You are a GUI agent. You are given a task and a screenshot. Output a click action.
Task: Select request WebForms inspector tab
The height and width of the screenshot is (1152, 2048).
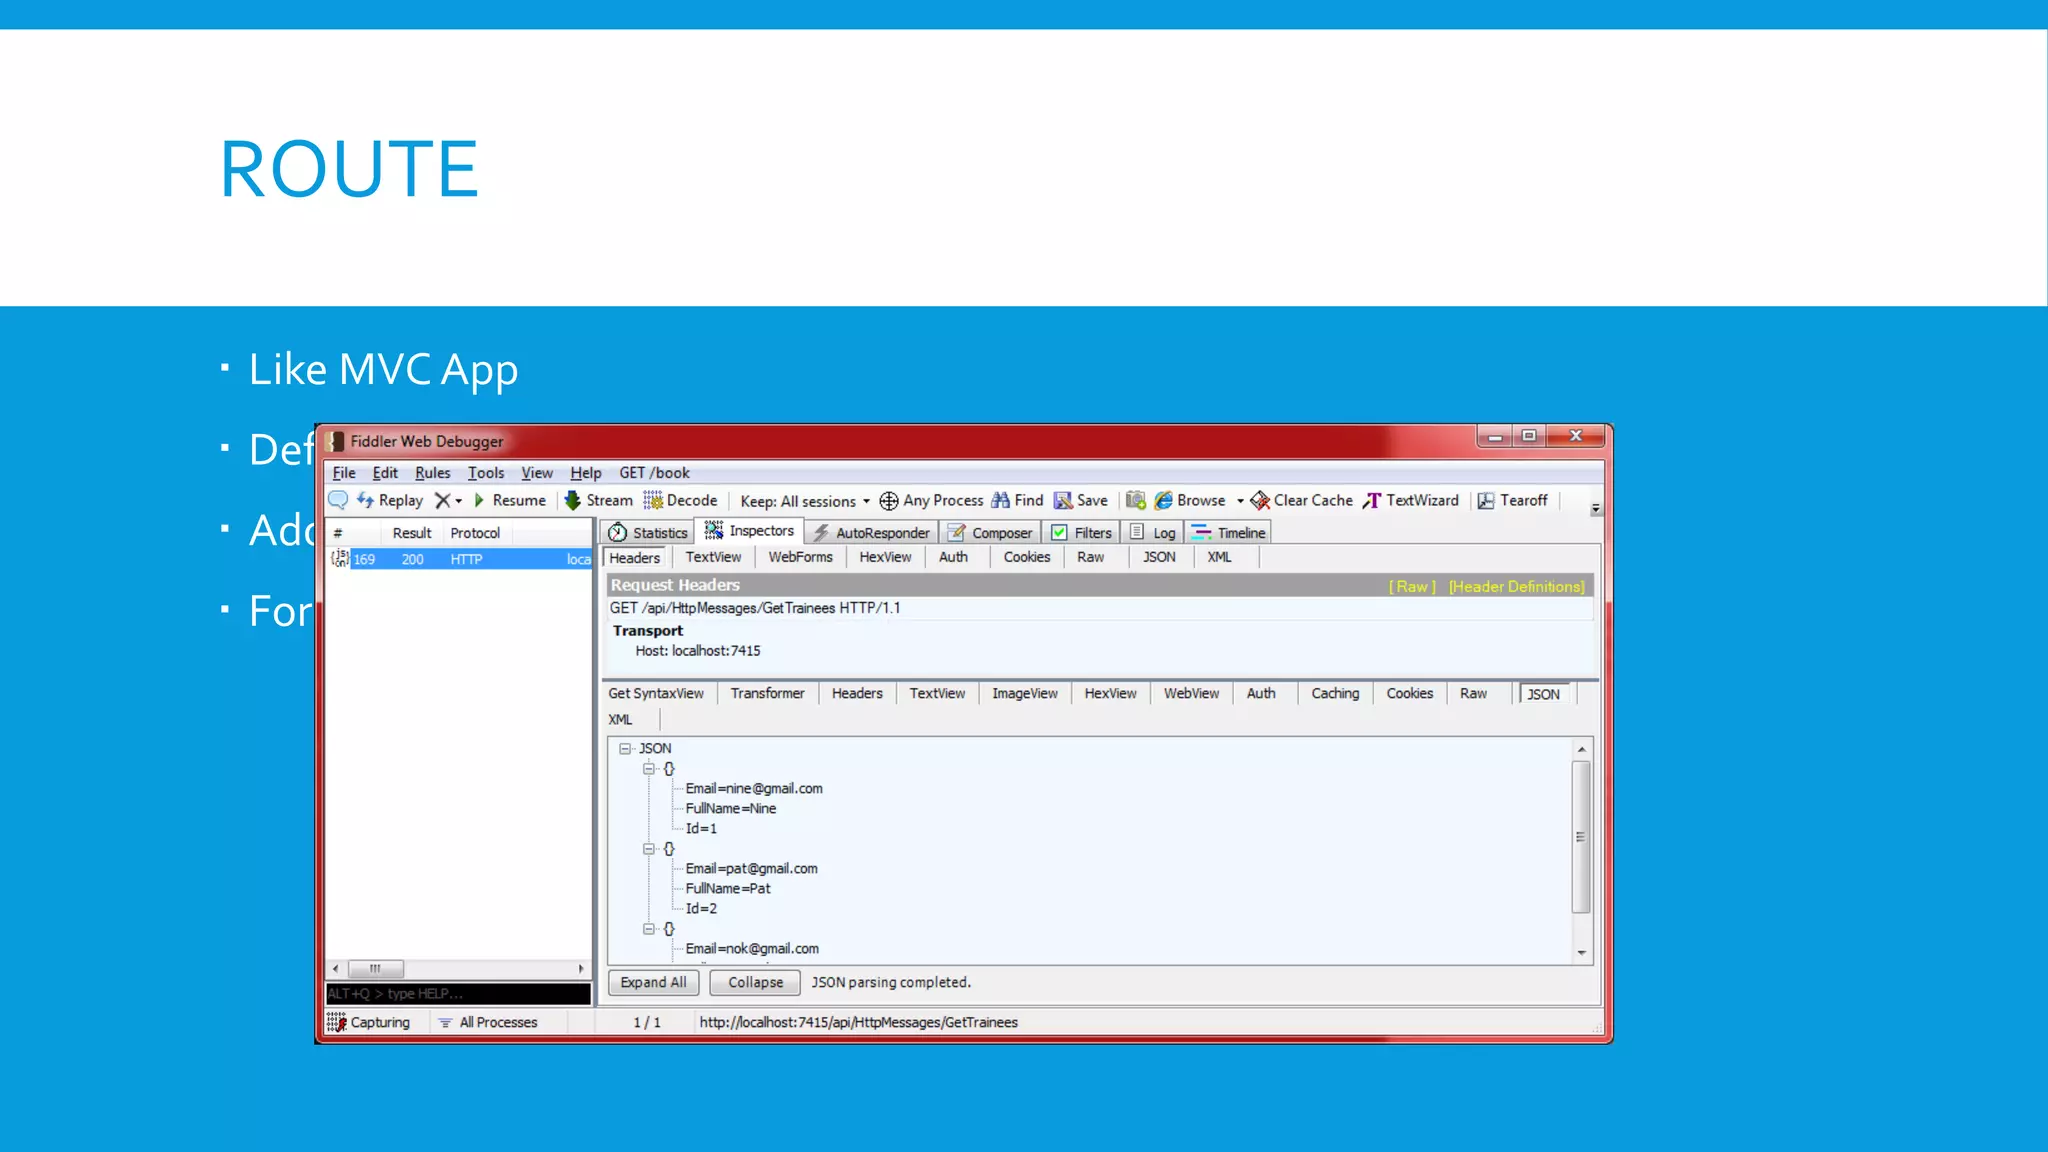click(x=800, y=557)
